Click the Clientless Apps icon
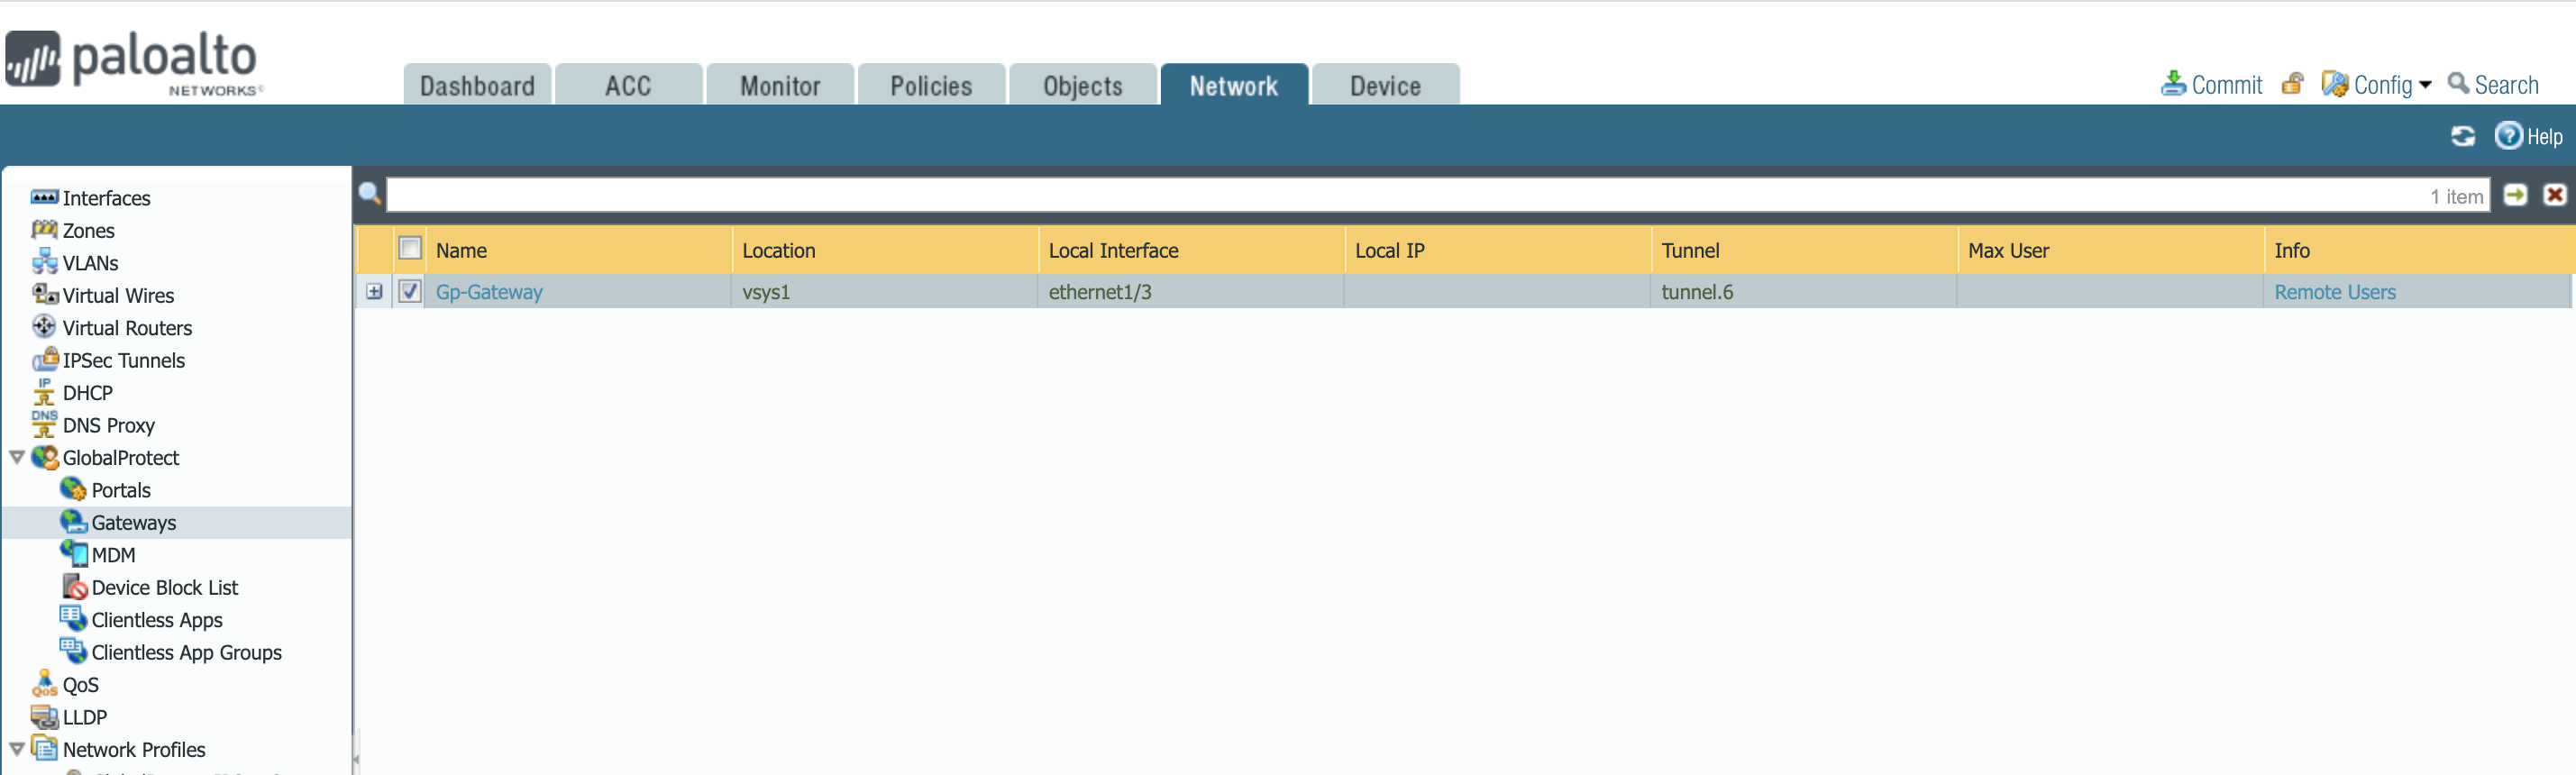 [x=73, y=618]
